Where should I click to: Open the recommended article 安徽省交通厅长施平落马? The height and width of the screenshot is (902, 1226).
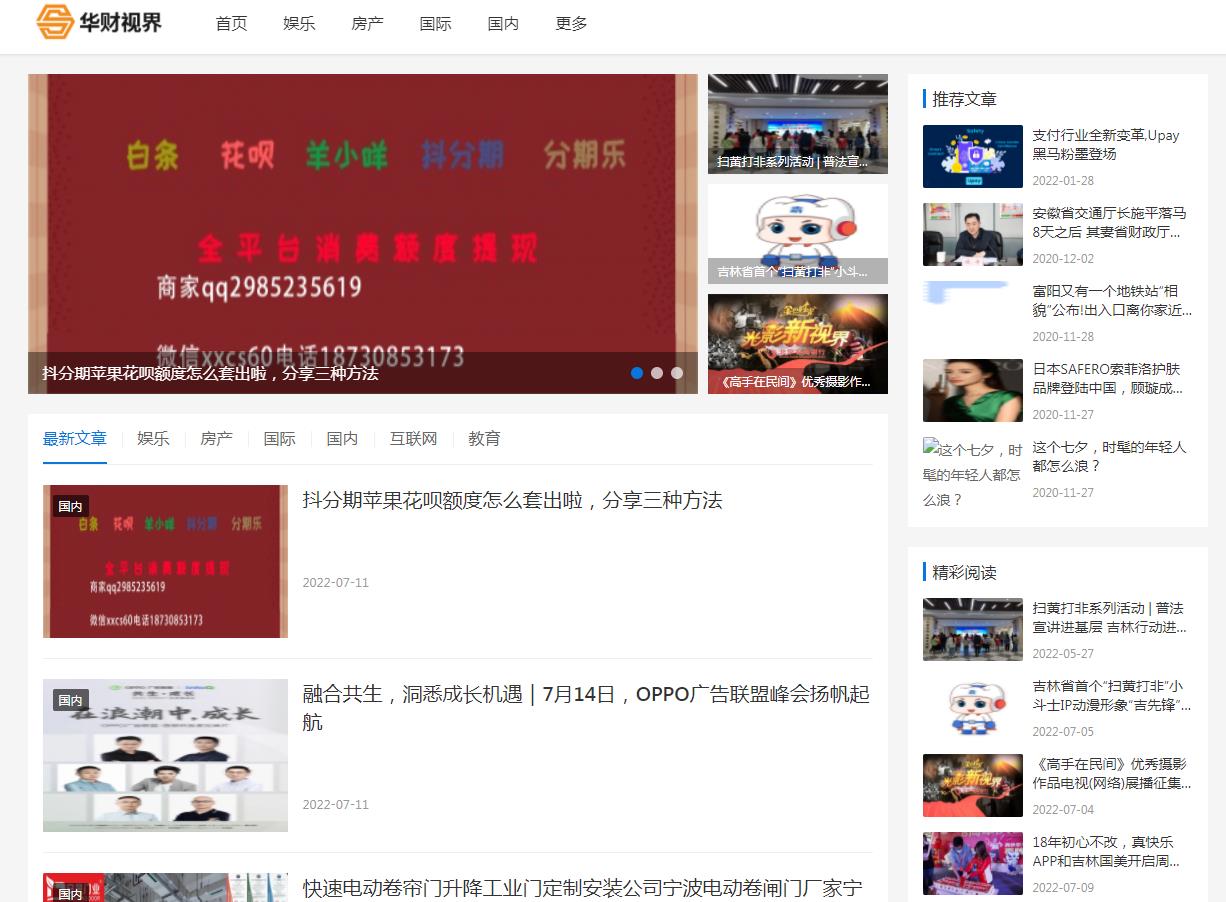(1109, 222)
